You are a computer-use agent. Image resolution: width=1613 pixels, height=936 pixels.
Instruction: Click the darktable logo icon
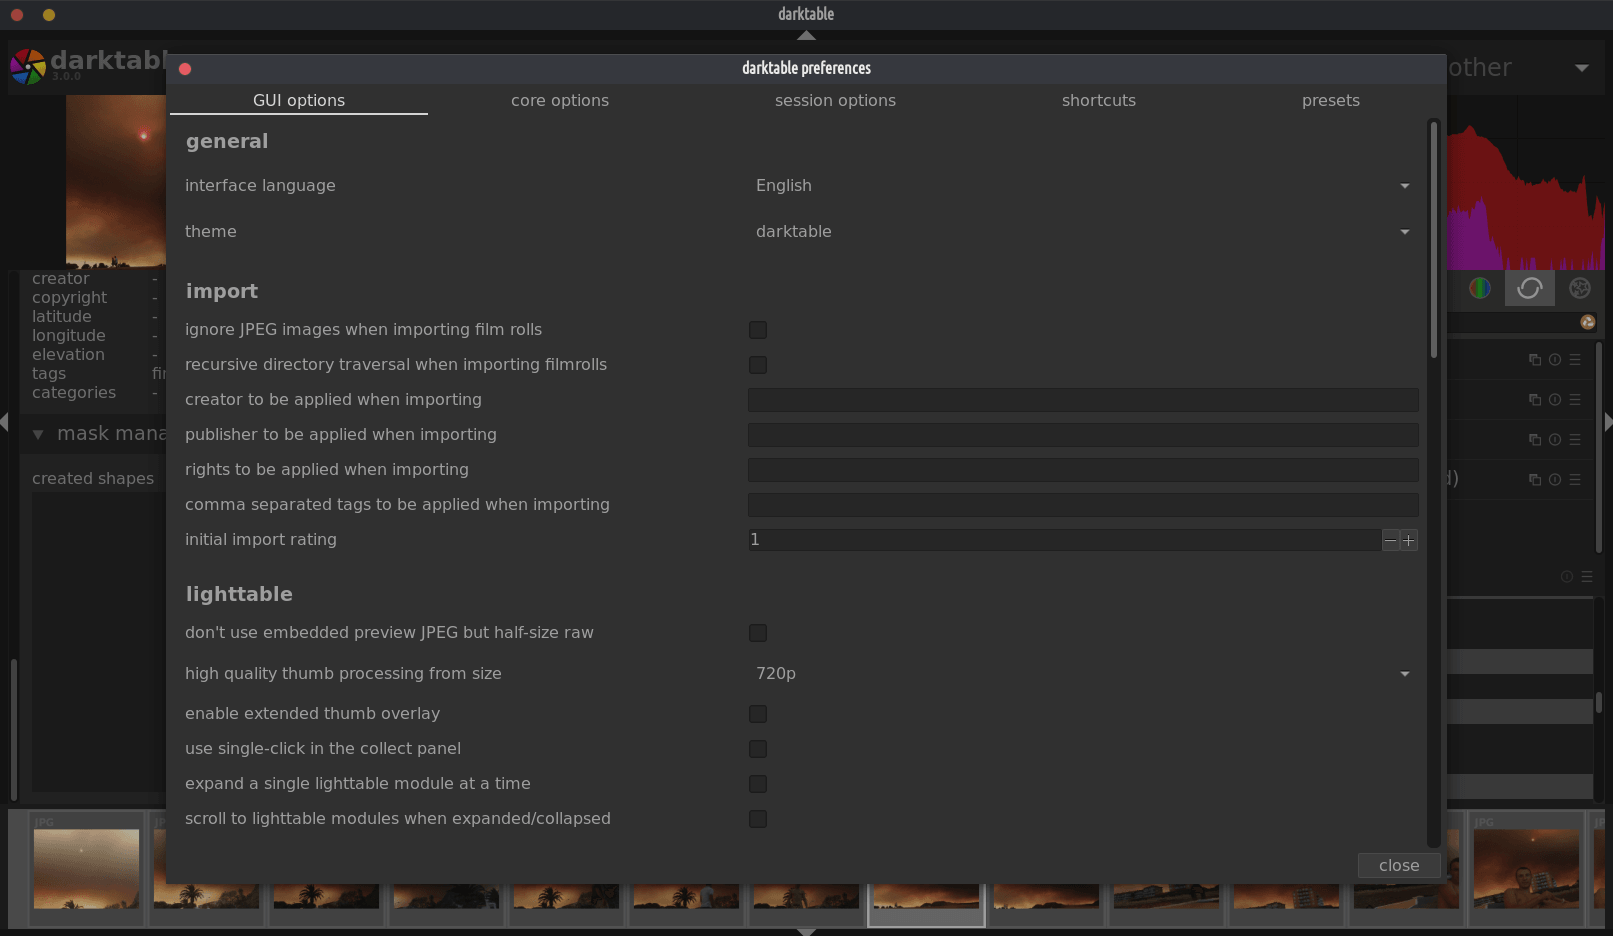coord(28,67)
